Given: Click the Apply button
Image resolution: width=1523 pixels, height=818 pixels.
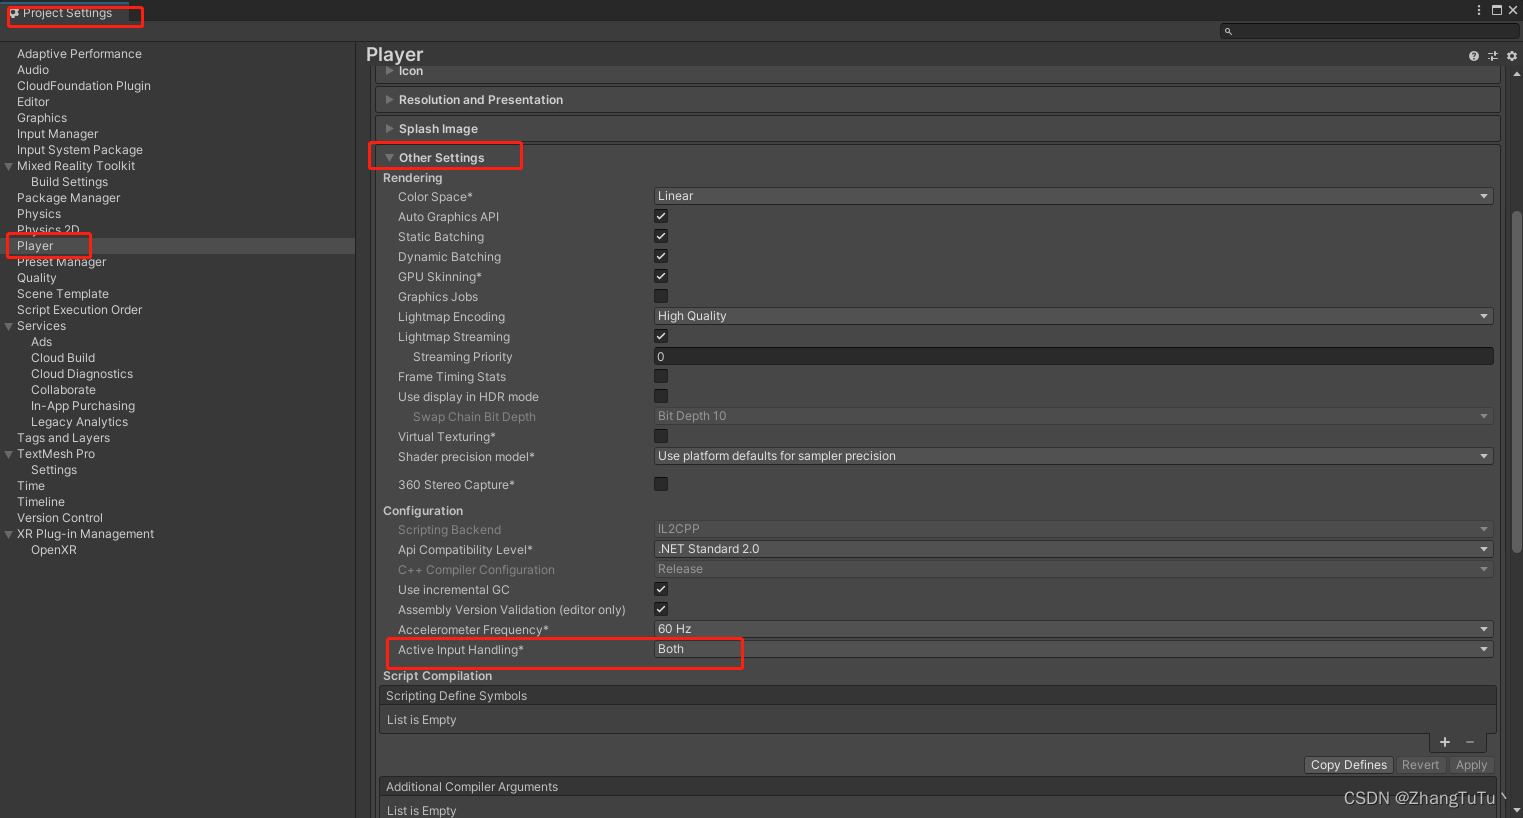Looking at the screenshot, I should 1471,764.
